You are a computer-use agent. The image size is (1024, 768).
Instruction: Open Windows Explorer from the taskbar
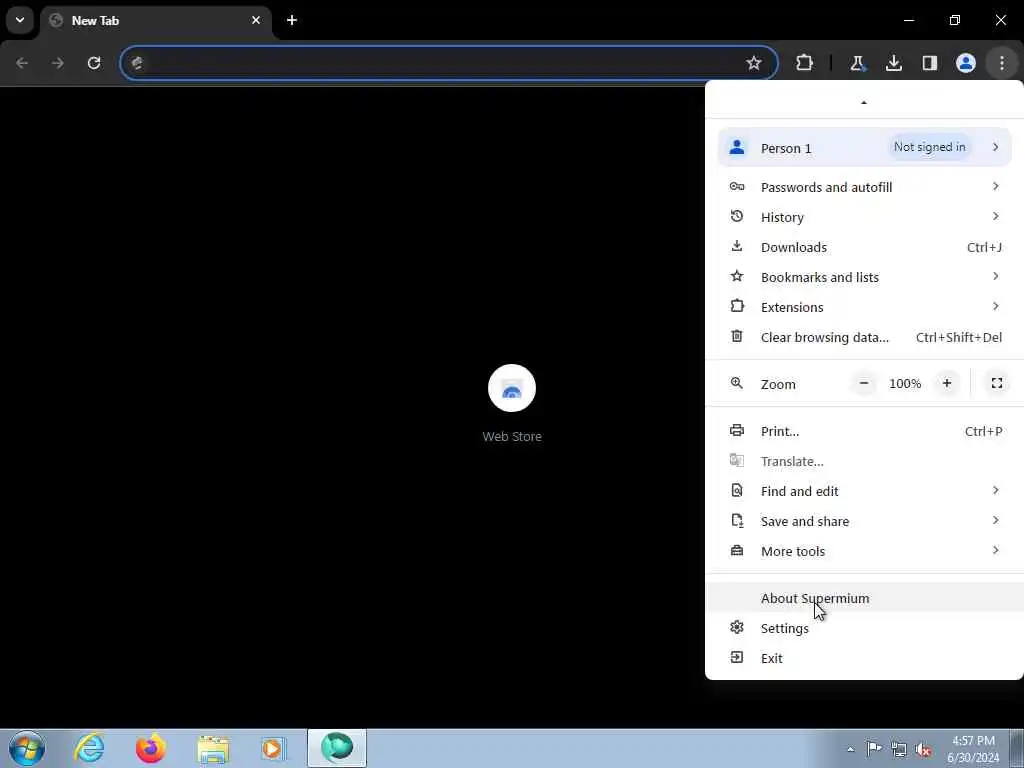click(x=213, y=748)
